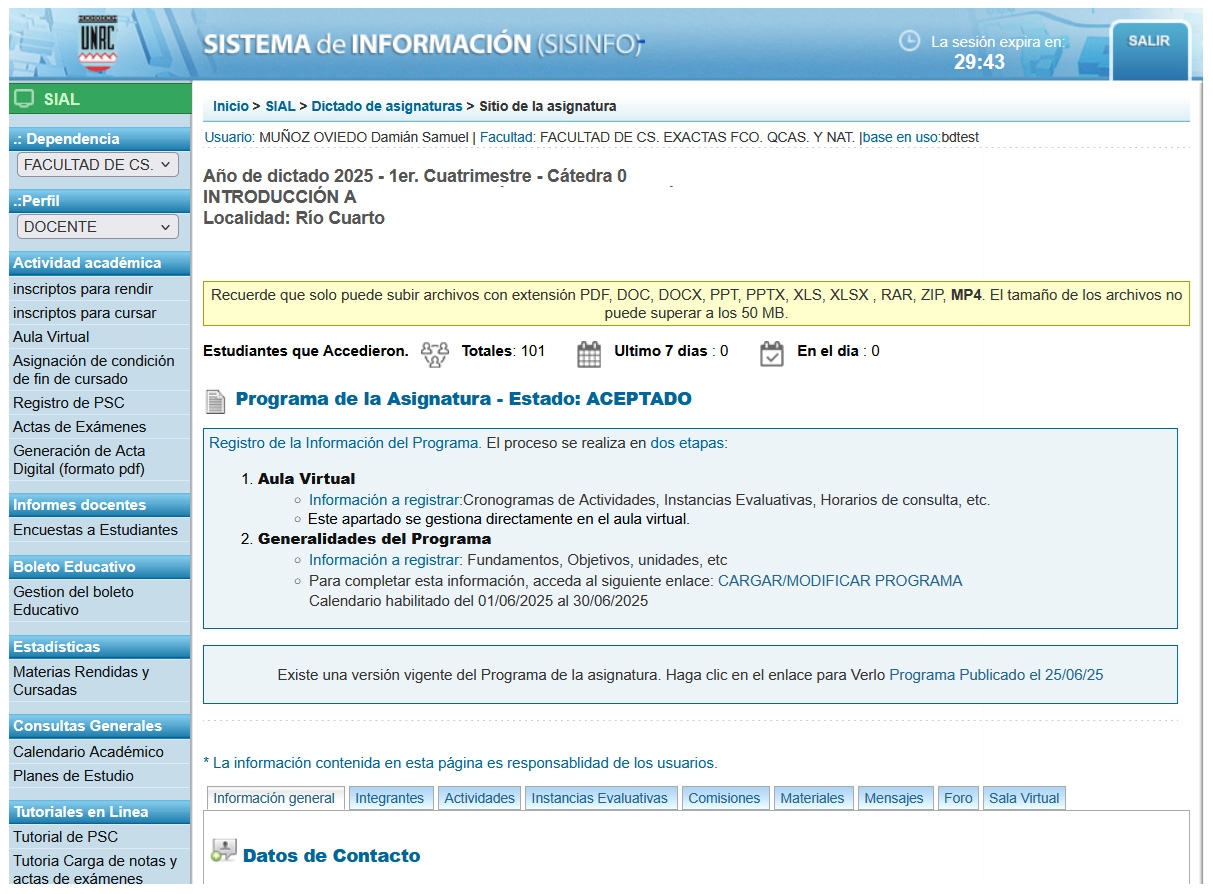Click the session timer clock icon
Image resolution: width=1213 pixels, height=894 pixels.
(909, 41)
